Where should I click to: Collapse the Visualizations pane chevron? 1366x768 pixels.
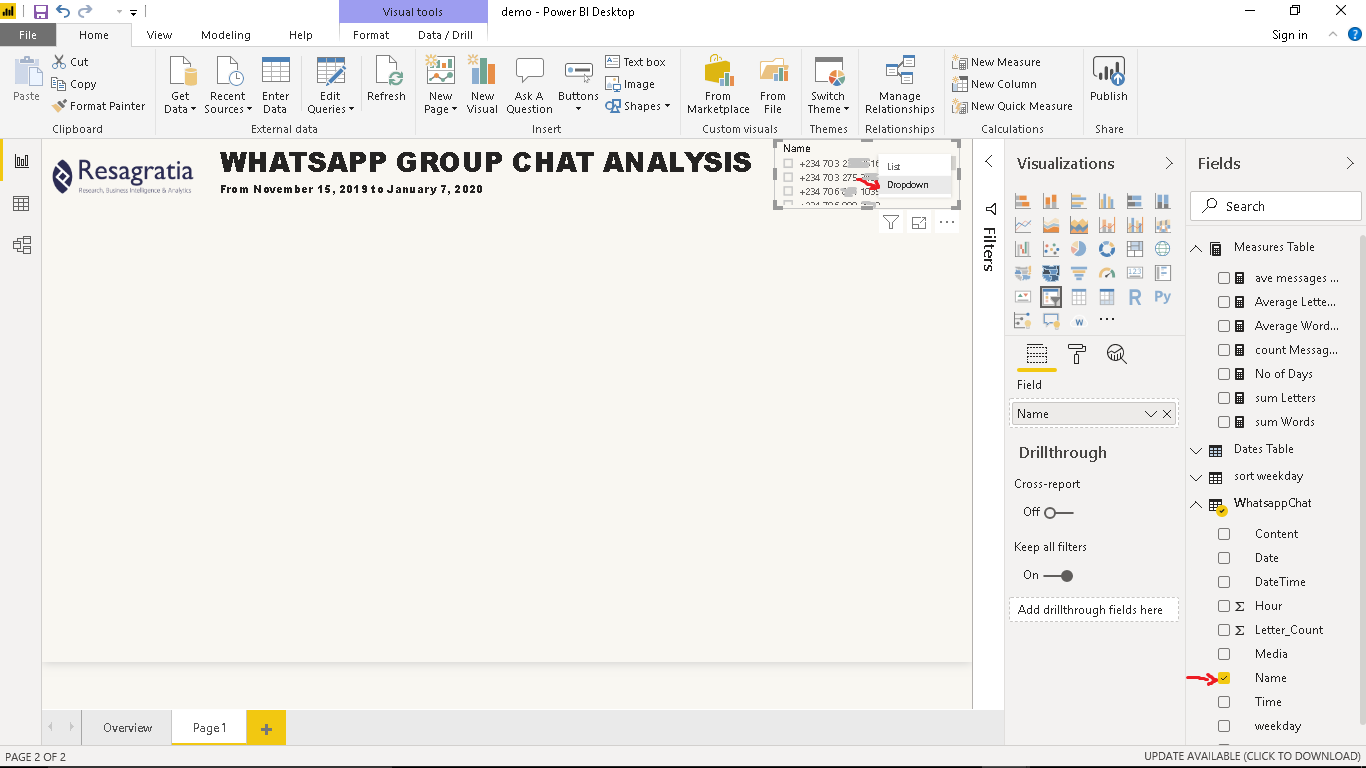[x=1169, y=163]
